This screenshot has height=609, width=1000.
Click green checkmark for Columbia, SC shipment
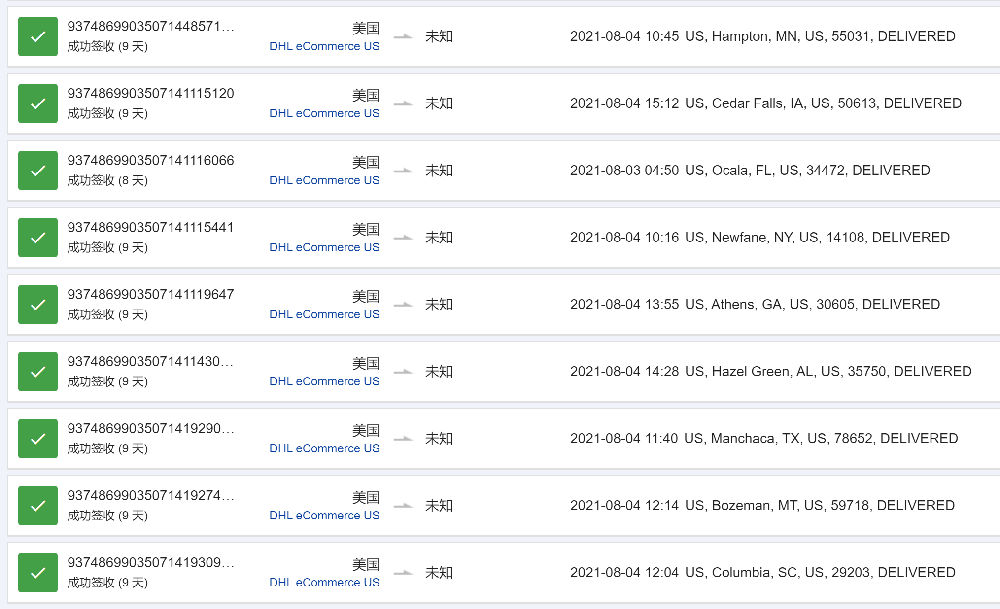click(x=38, y=572)
